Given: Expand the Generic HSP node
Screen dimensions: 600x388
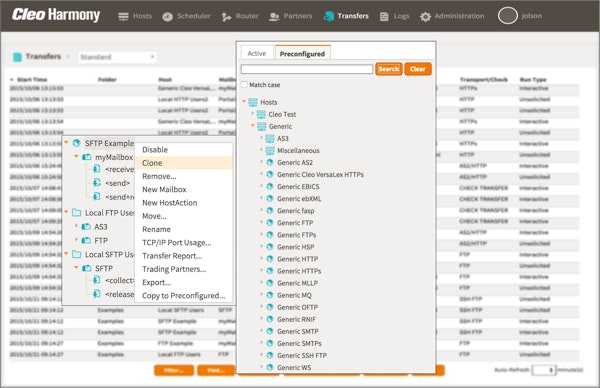Looking at the screenshot, I should coord(261,246).
